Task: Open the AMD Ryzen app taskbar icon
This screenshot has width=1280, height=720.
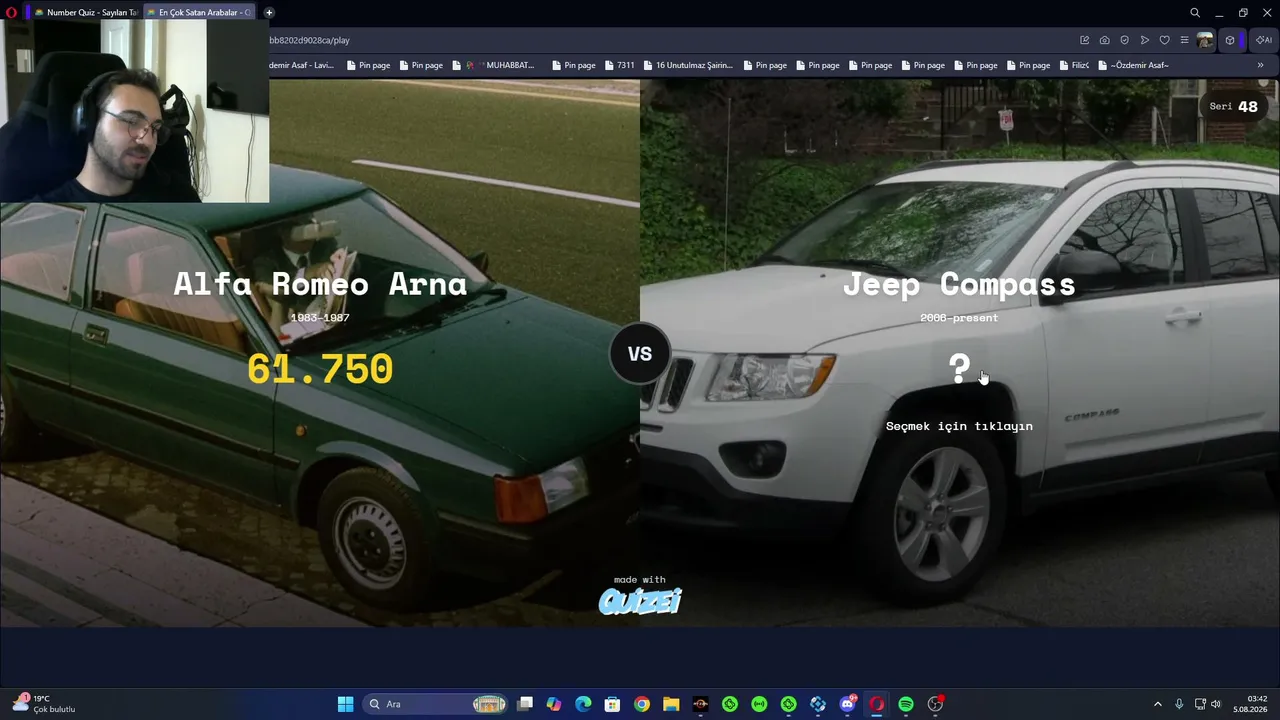Action: tap(700, 704)
